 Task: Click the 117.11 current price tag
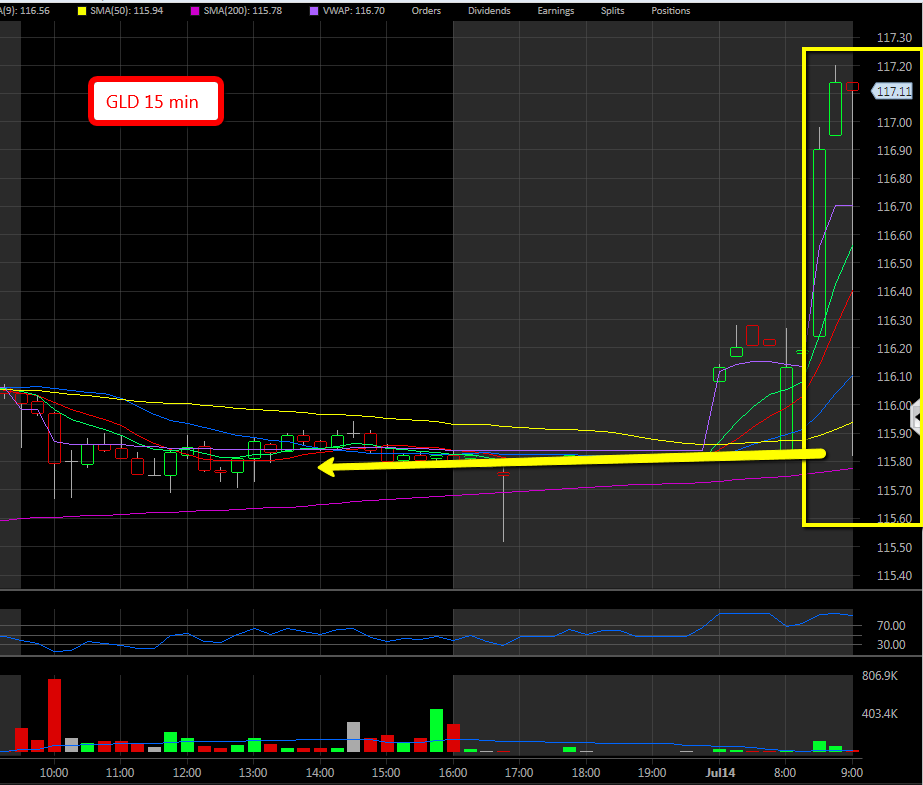[x=892, y=91]
